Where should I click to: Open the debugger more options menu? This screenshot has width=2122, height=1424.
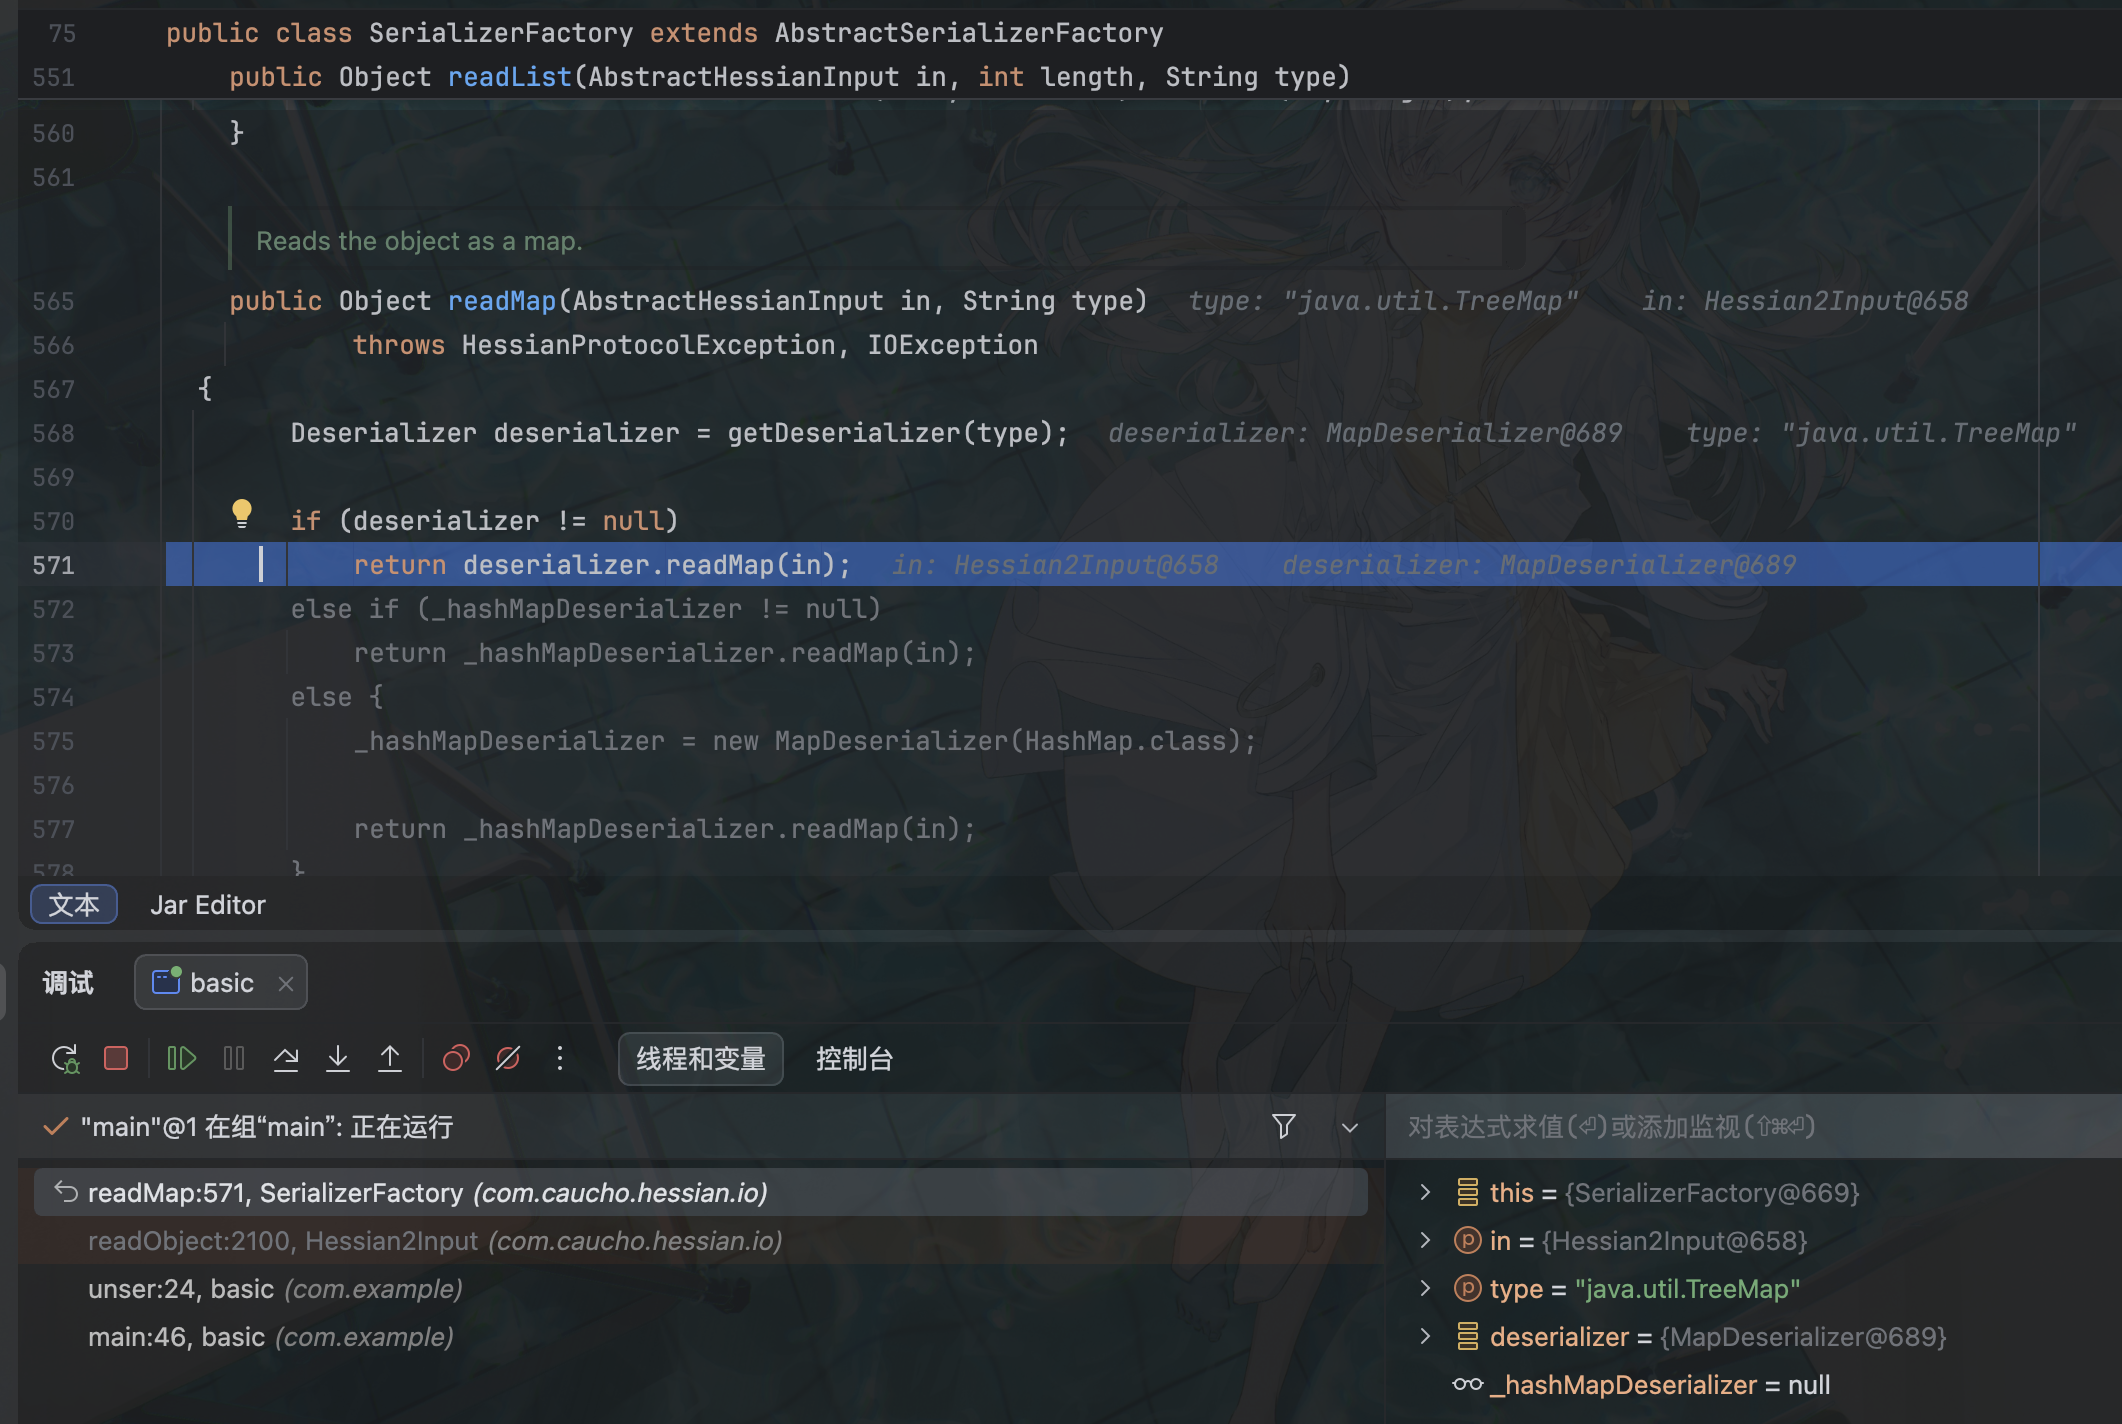click(560, 1058)
